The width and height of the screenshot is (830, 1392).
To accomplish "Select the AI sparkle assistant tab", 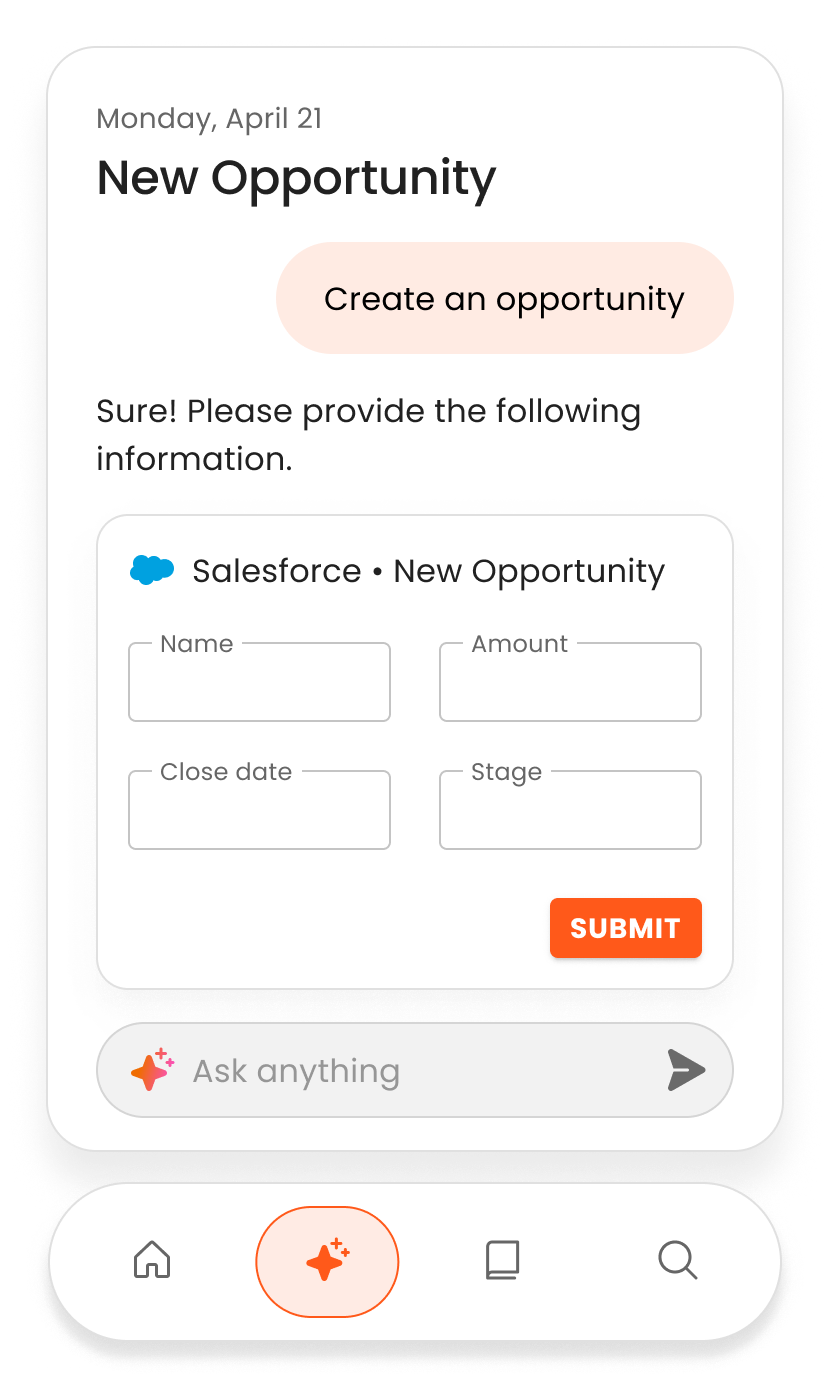I will coord(327,1261).
